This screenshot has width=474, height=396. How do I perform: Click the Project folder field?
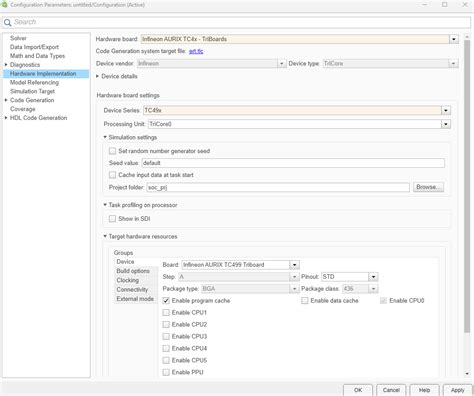click(x=278, y=187)
